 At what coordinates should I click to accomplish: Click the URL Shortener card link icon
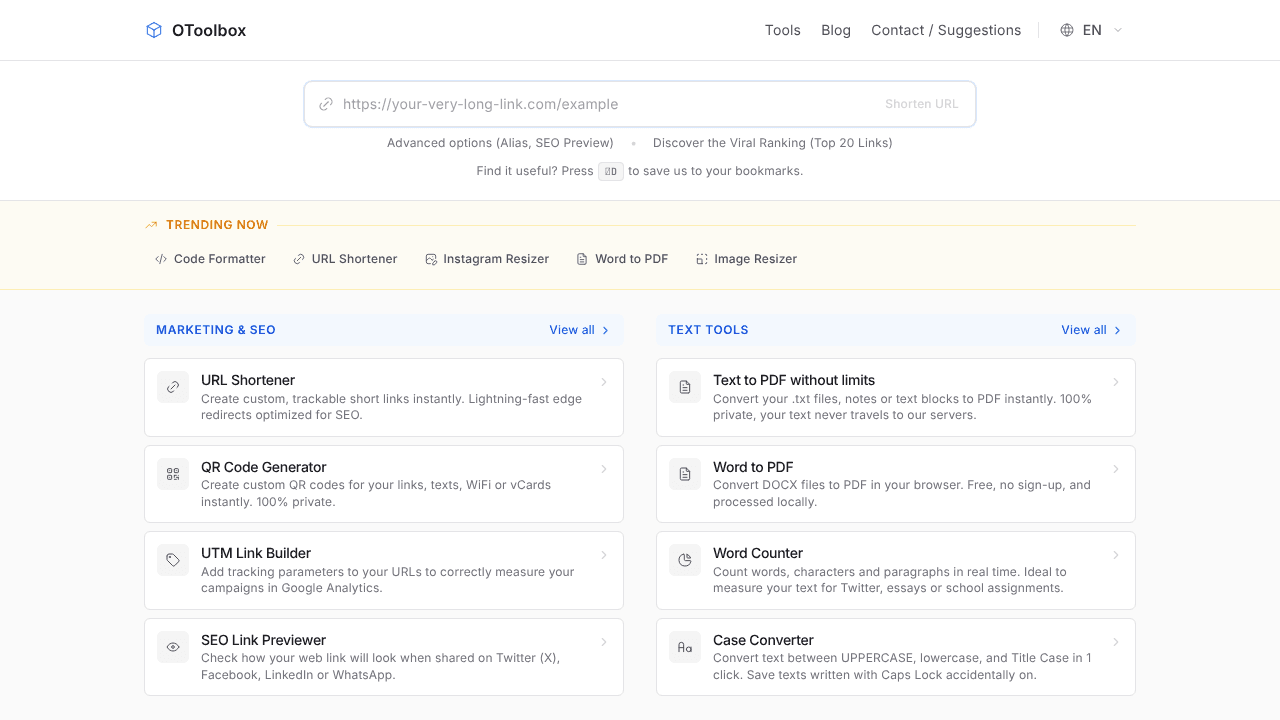[173, 387]
